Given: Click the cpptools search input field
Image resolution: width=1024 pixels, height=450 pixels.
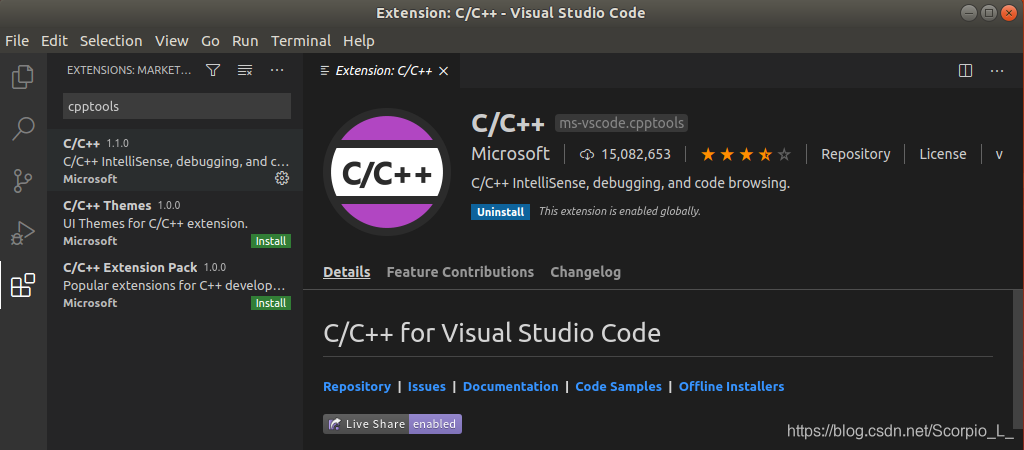Looking at the screenshot, I should click(x=176, y=106).
